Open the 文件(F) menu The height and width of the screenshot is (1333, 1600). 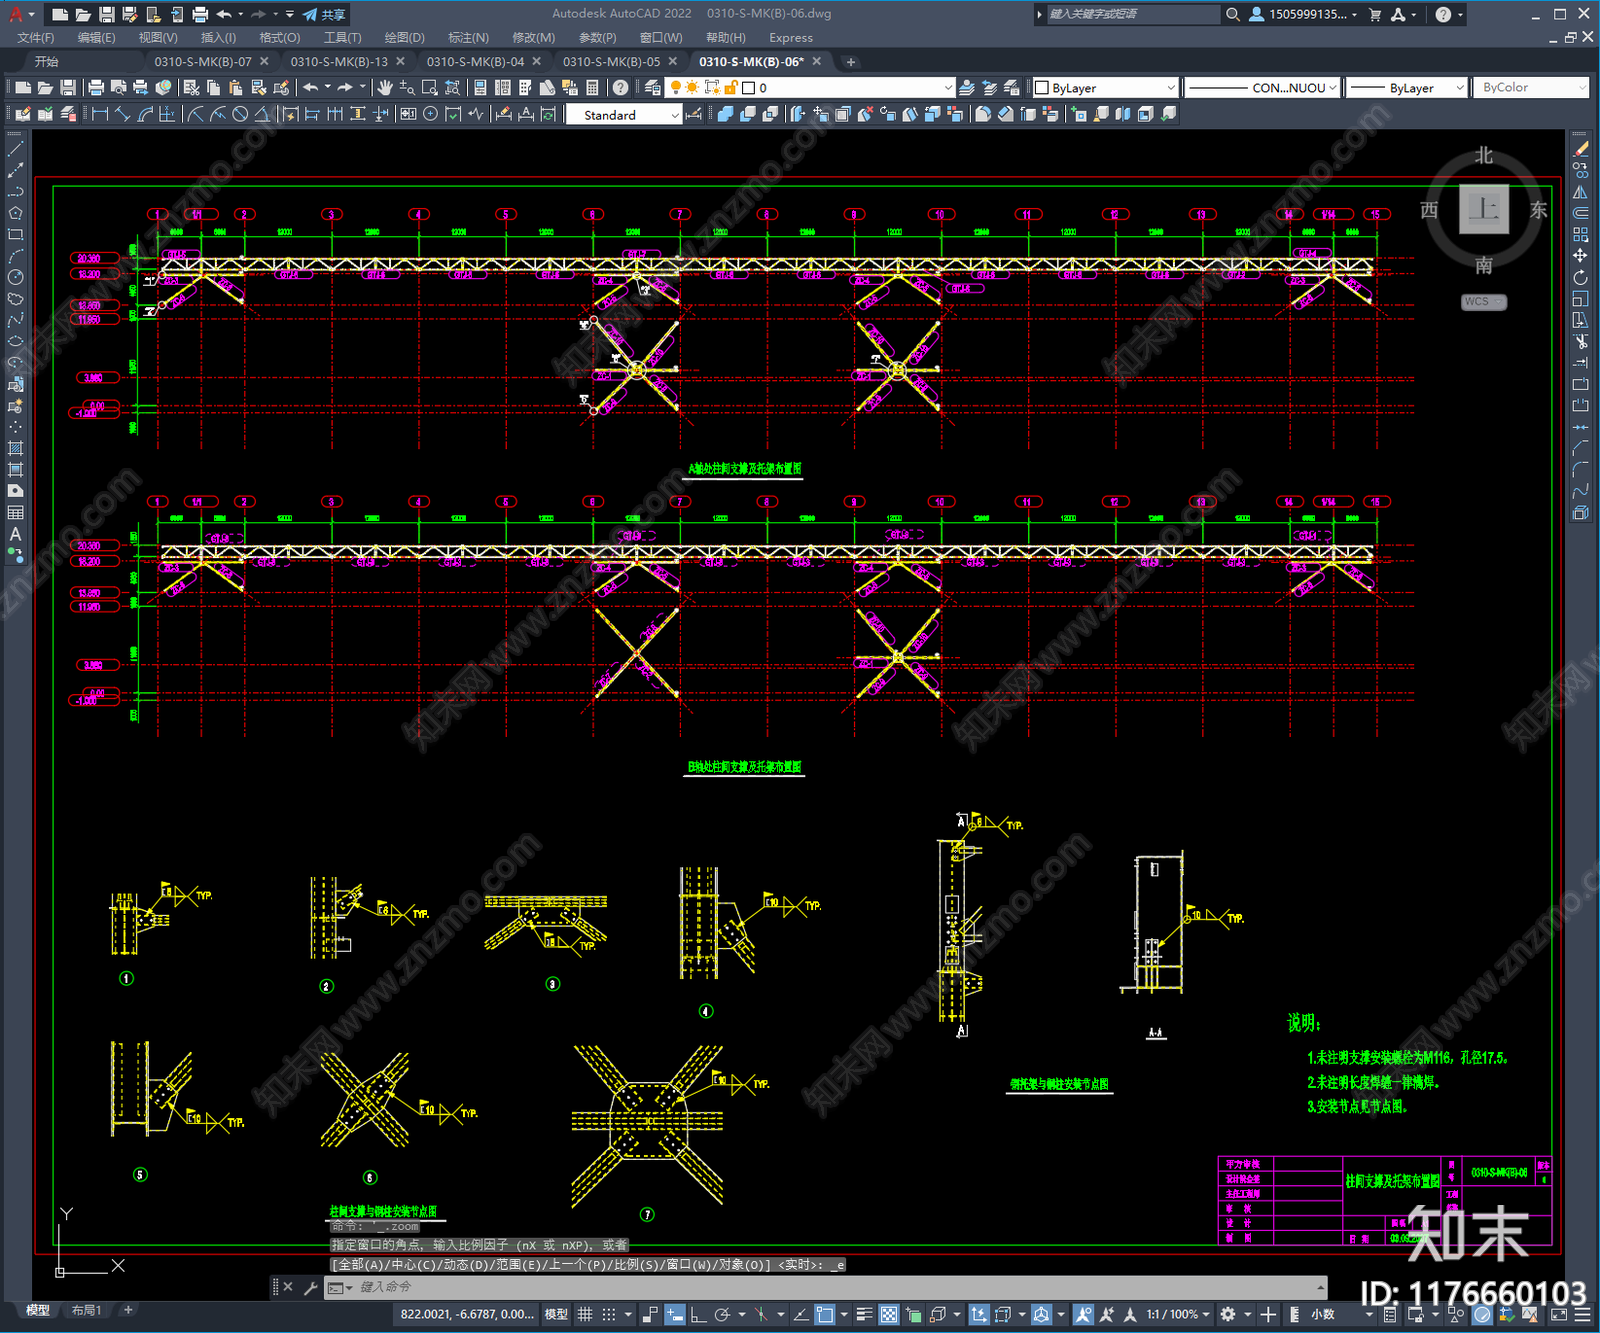pyautogui.click(x=35, y=38)
